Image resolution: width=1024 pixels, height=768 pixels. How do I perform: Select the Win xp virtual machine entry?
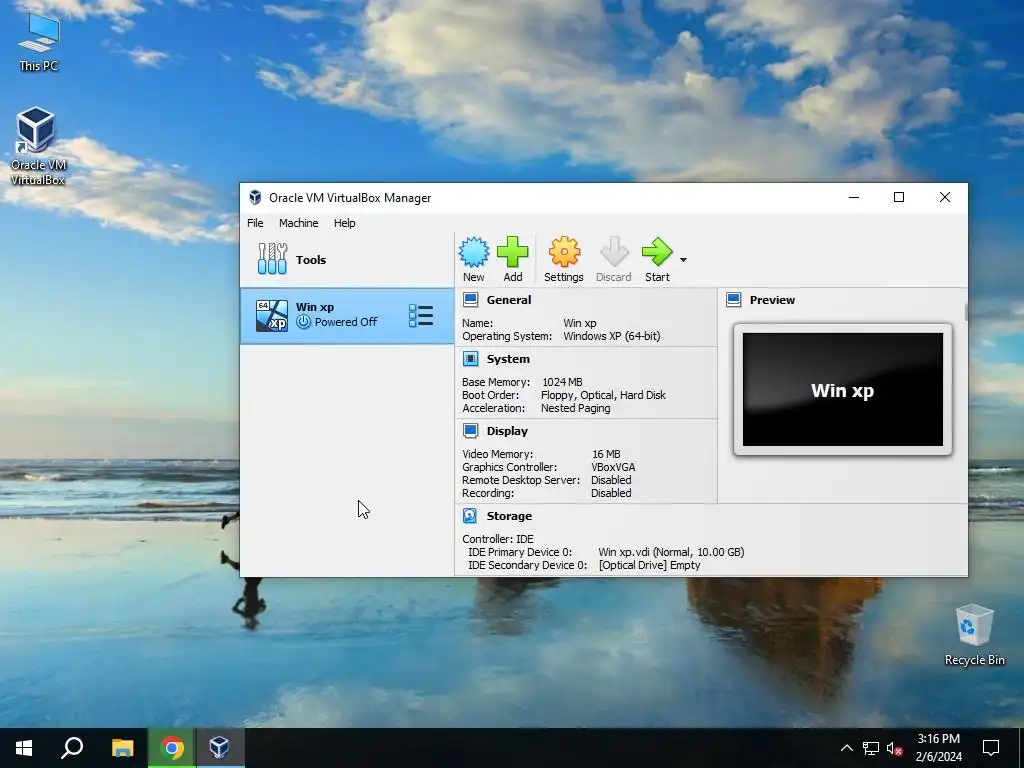pyautogui.click(x=347, y=316)
